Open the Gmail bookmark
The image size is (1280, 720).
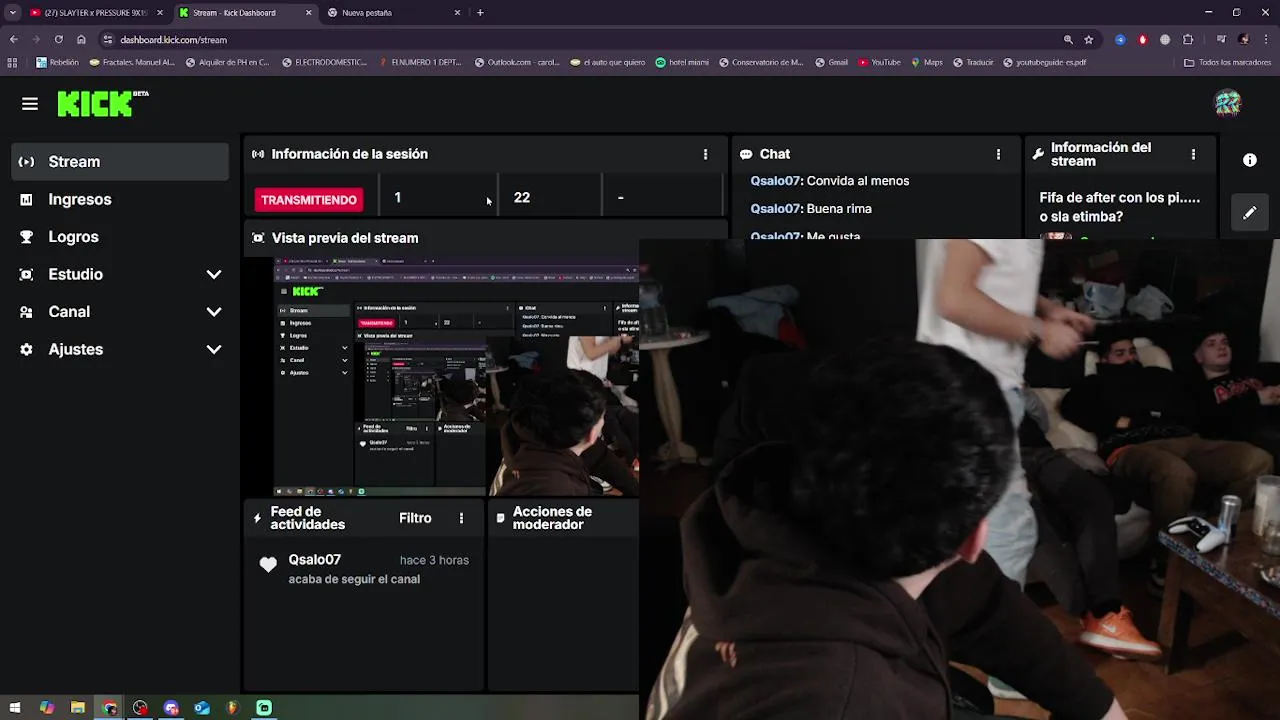831,62
